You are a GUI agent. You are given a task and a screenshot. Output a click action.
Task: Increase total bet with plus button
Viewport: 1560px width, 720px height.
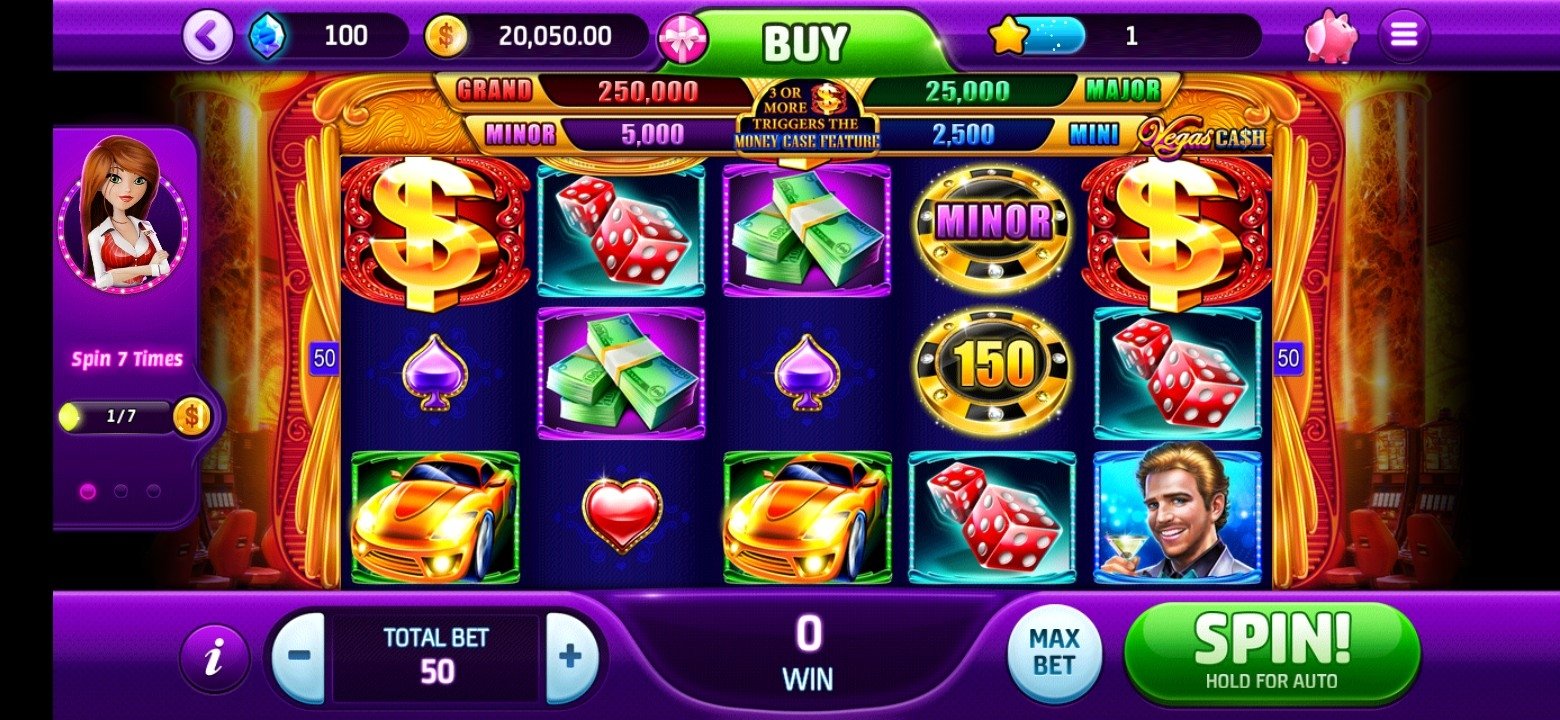click(x=572, y=657)
